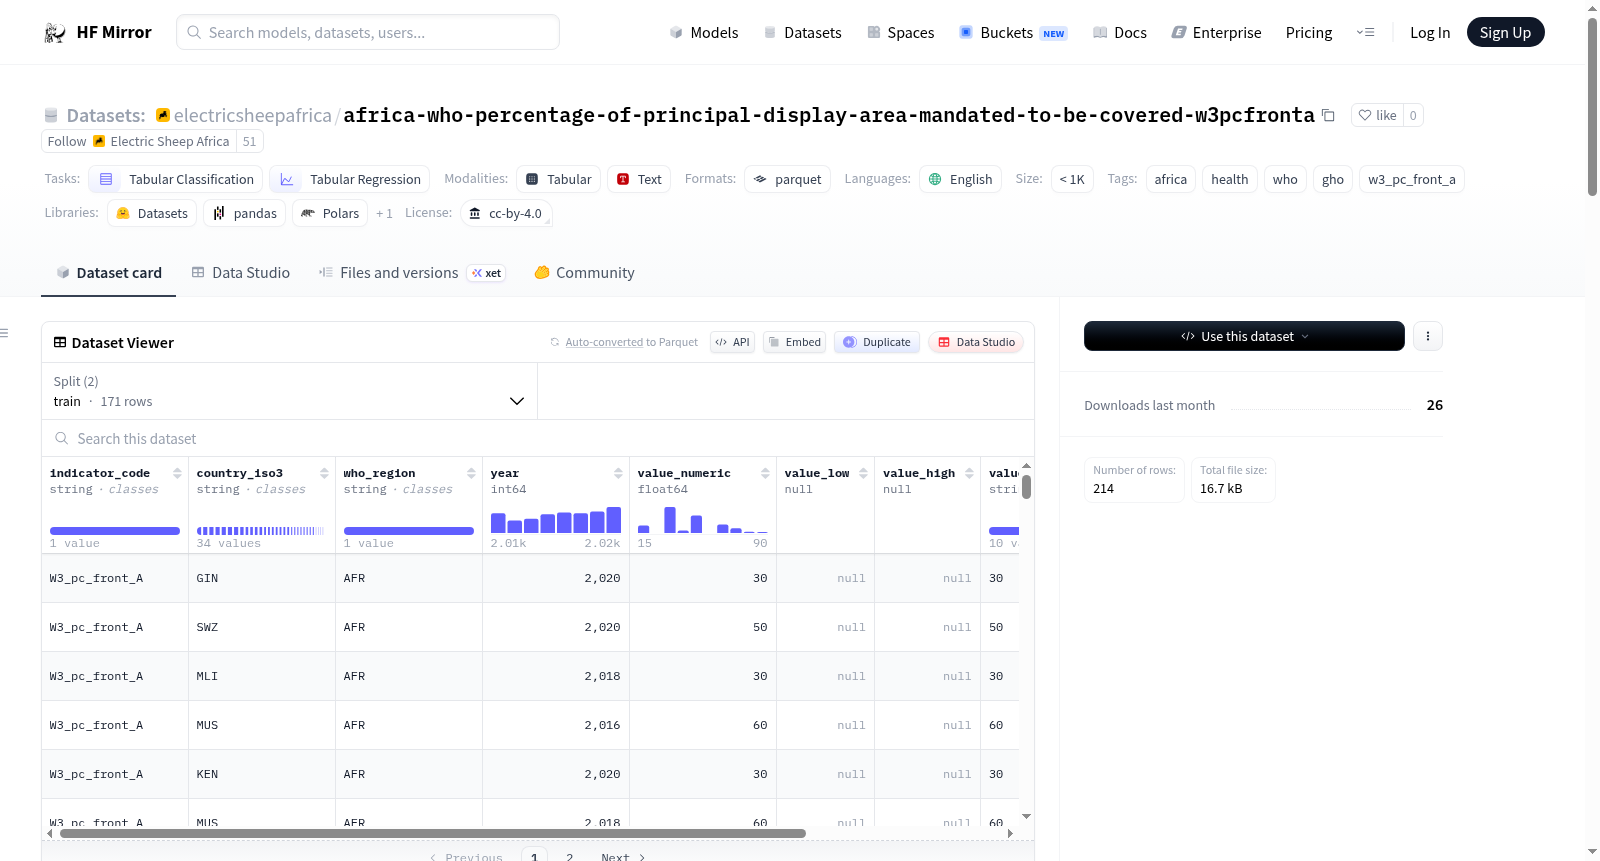Image resolution: width=1600 pixels, height=861 pixels.
Task: Focus the Search this dataset field
Action: pyautogui.click(x=538, y=439)
